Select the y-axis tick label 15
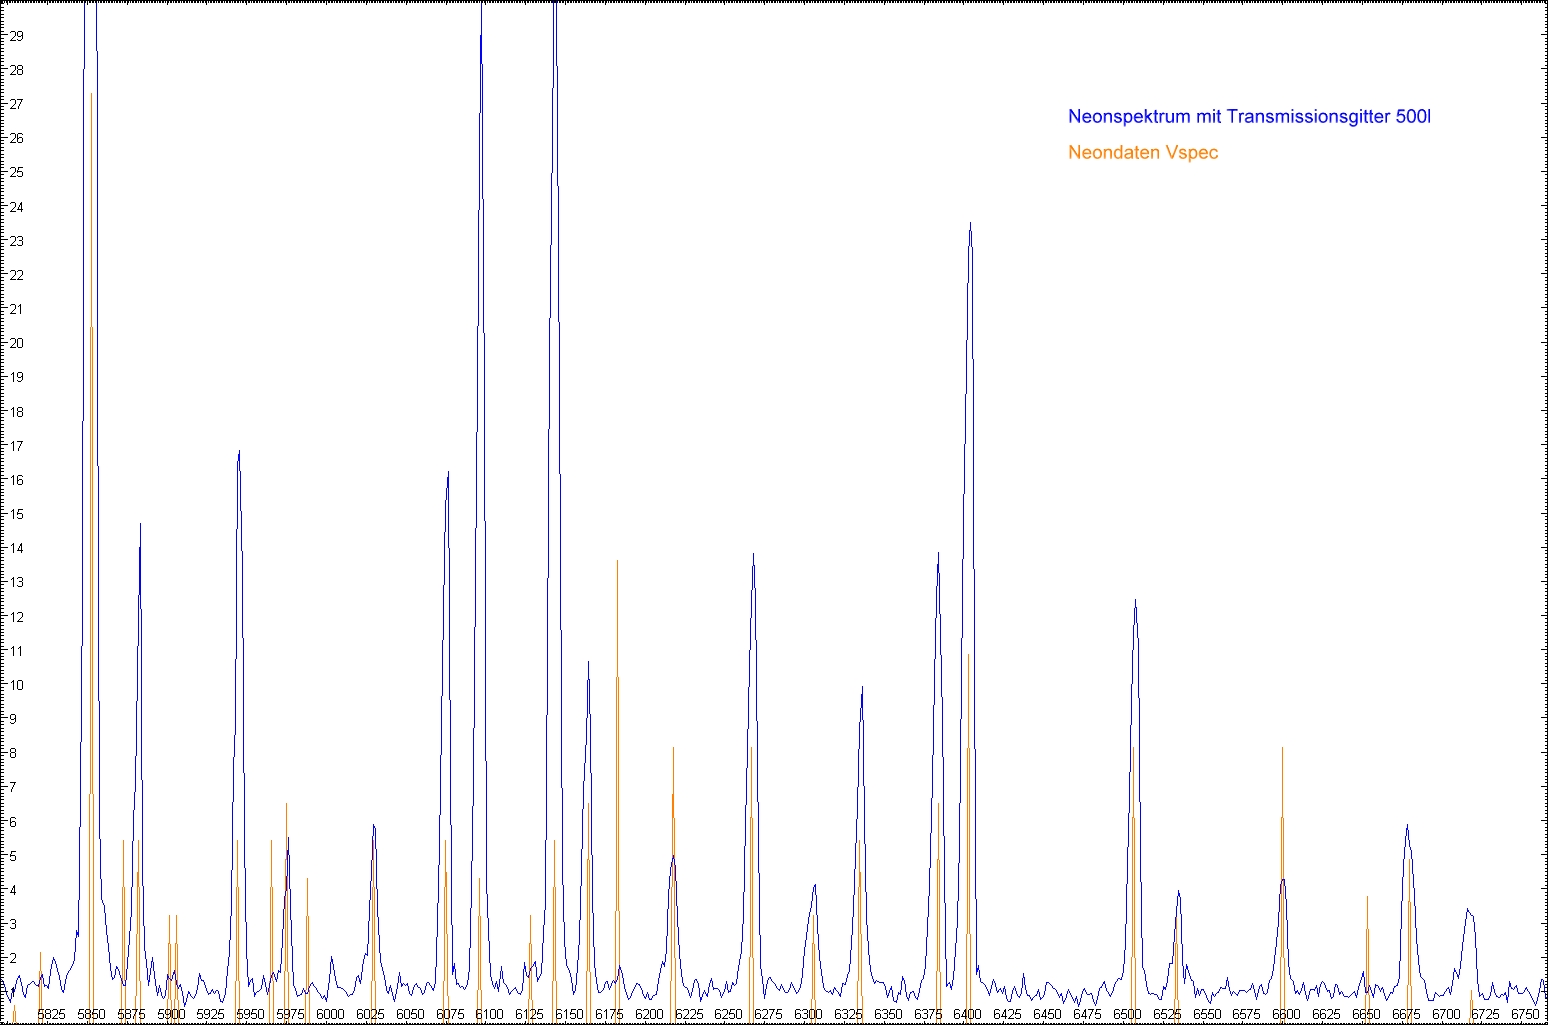Image resolution: width=1548 pixels, height=1025 pixels. tap(16, 514)
